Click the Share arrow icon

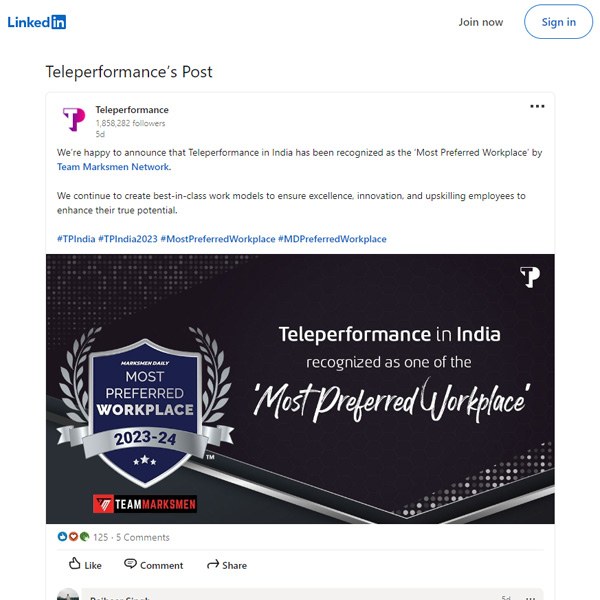(x=213, y=564)
